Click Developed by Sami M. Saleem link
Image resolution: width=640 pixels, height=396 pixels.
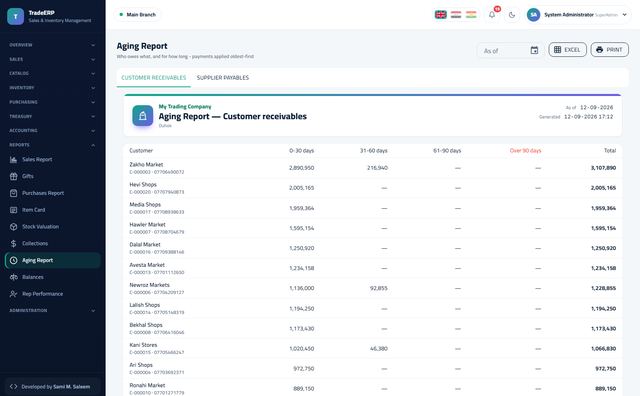coord(52,386)
